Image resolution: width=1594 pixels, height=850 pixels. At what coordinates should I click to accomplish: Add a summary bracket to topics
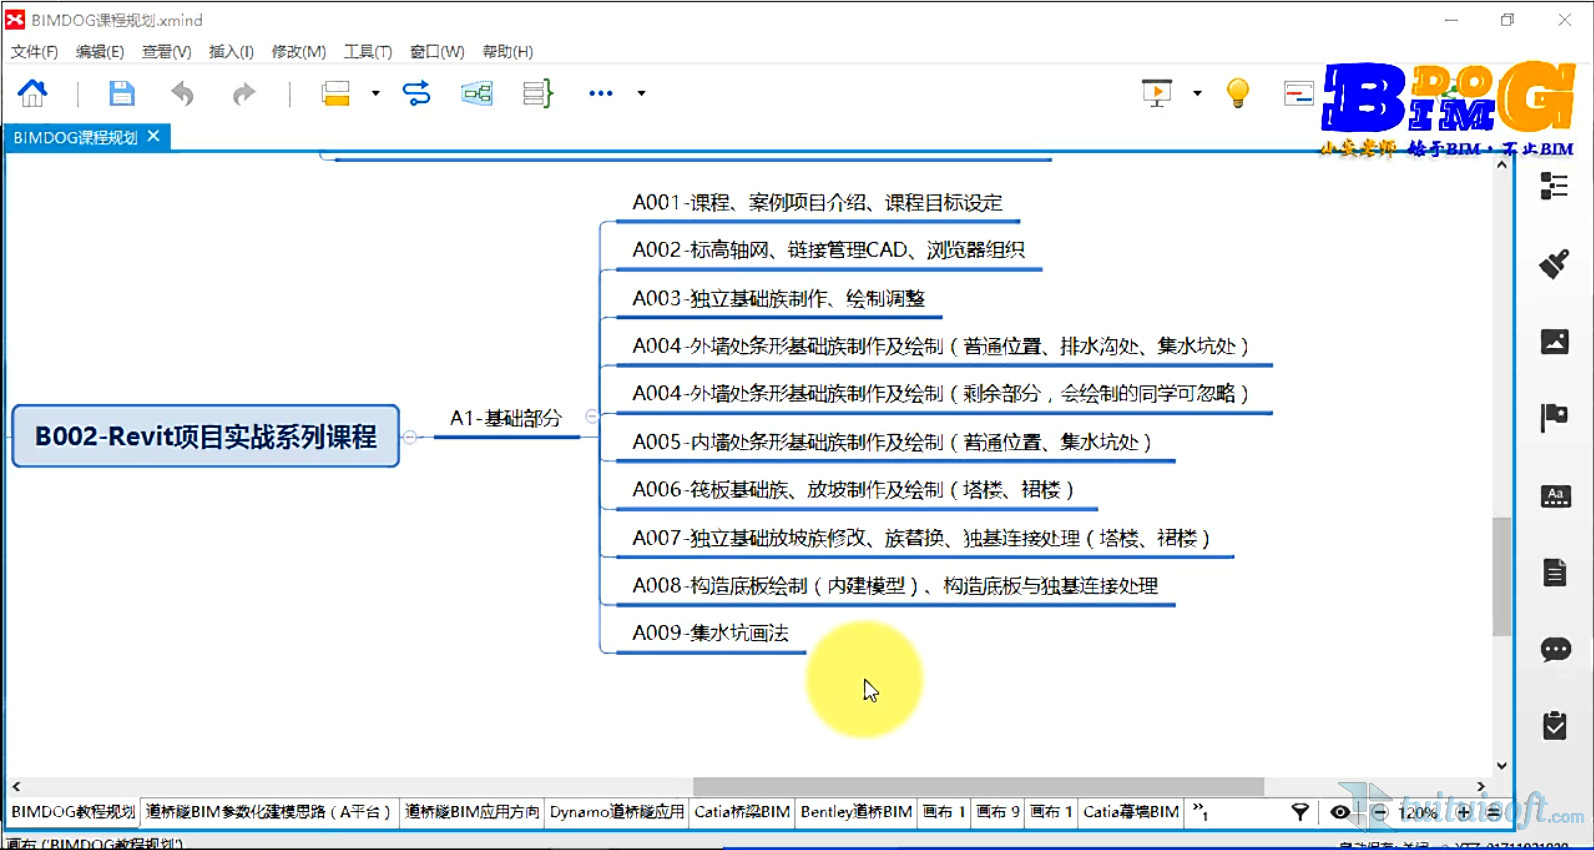pyautogui.click(x=537, y=93)
